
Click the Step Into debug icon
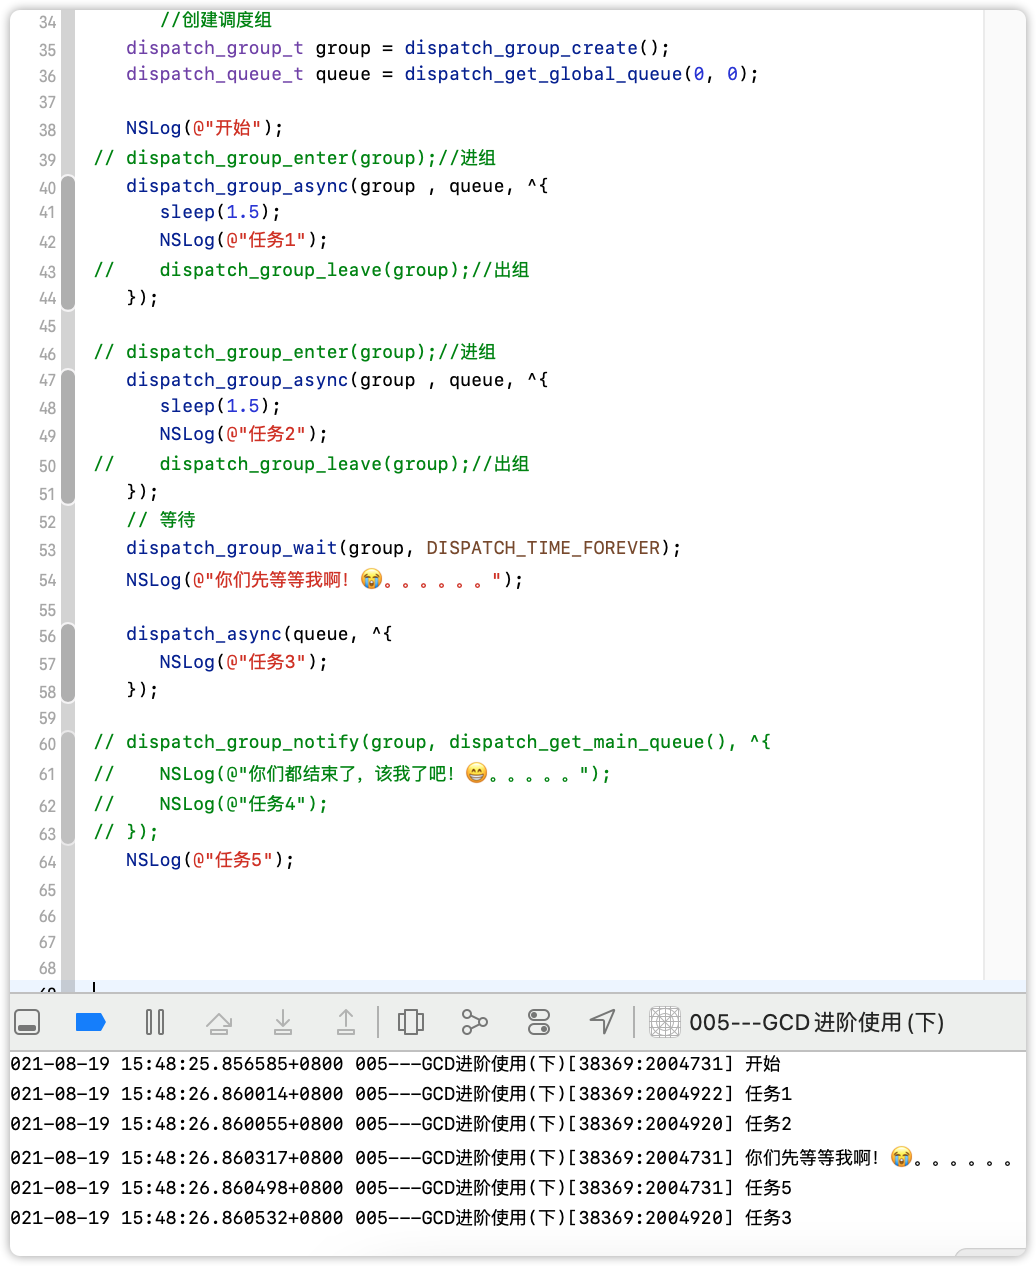pos(283,1022)
